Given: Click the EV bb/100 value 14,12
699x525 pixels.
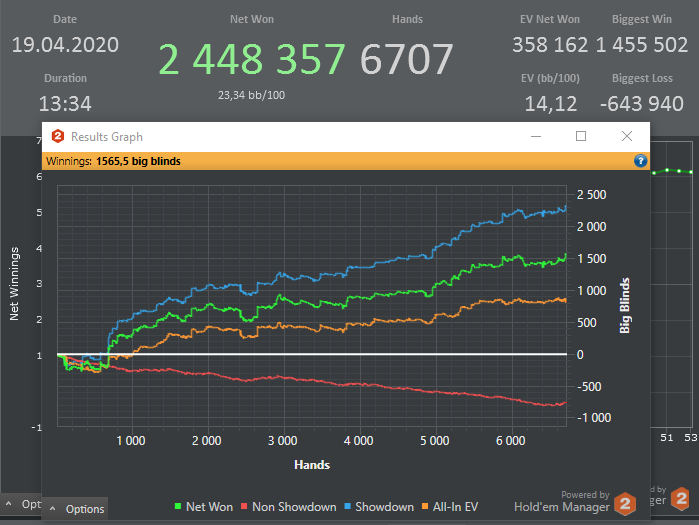Looking at the screenshot, I should [x=551, y=104].
